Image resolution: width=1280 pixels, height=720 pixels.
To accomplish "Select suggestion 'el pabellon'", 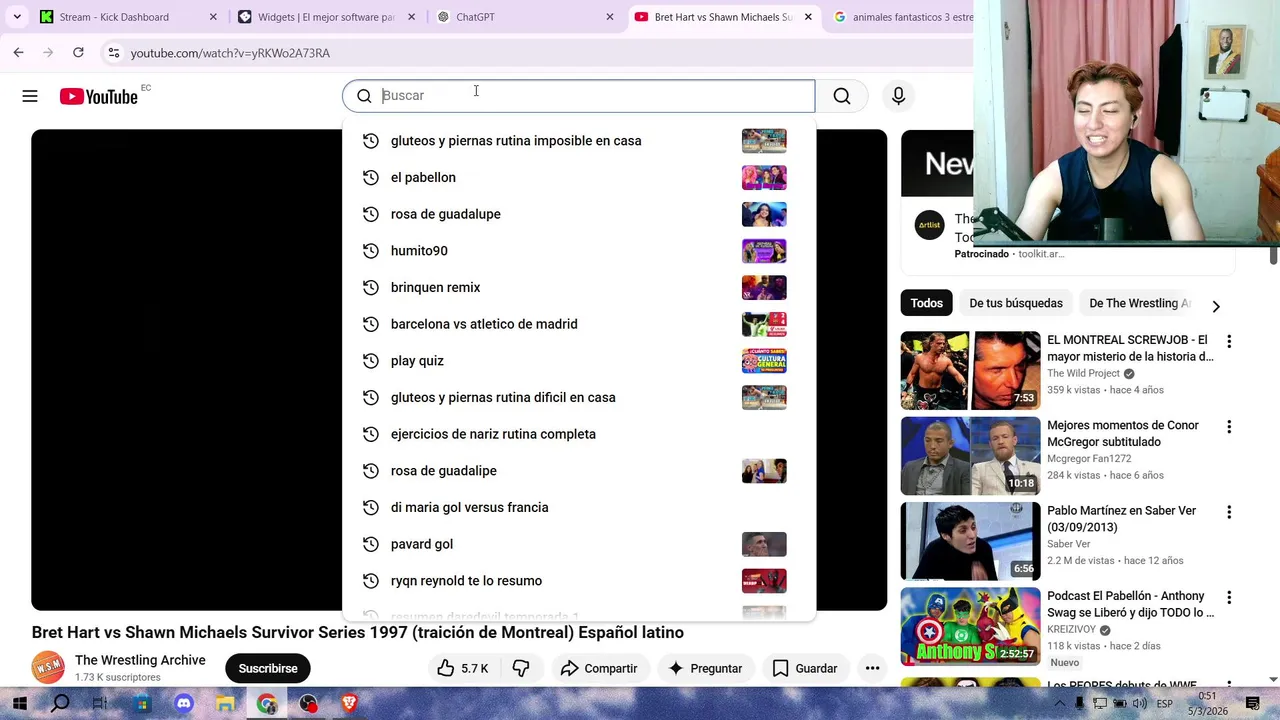I will [579, 177].
